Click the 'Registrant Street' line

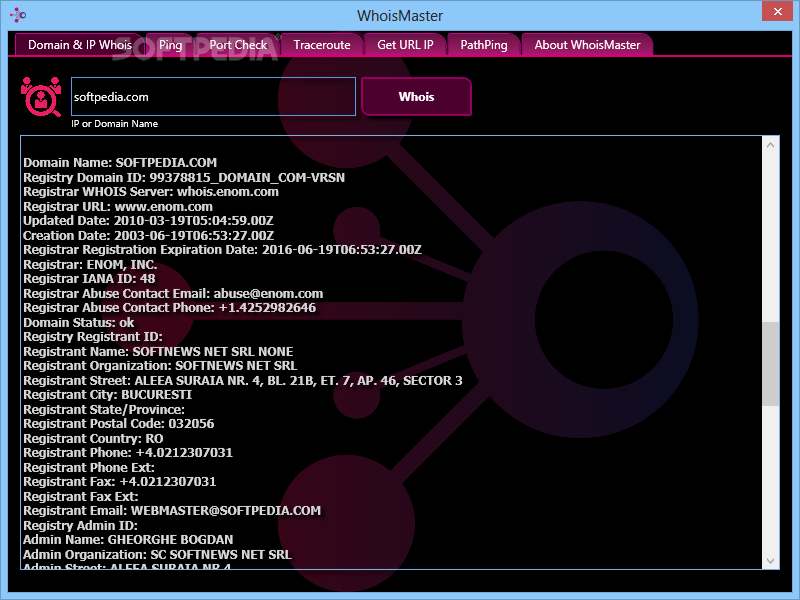[x=243, y=381]
